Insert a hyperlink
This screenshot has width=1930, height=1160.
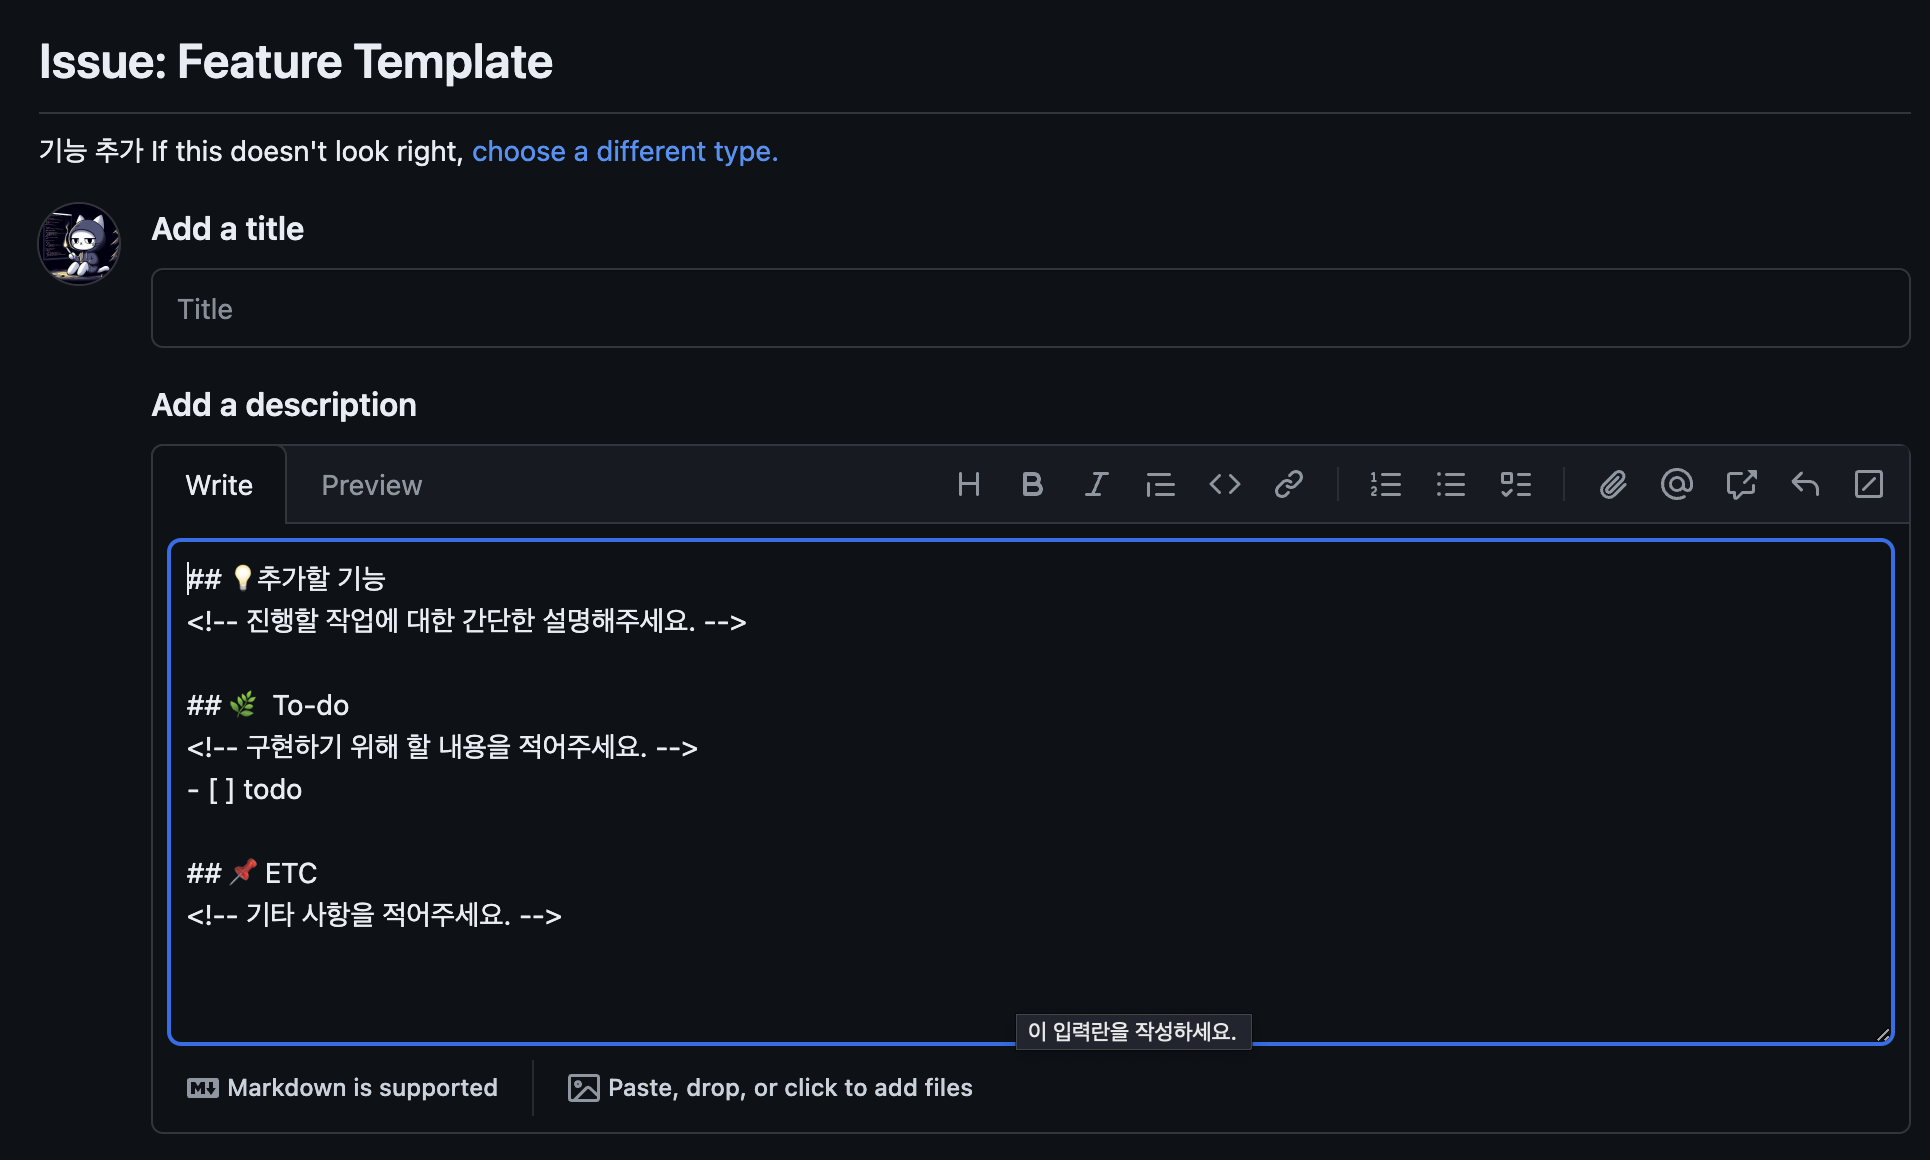click(1289, 484)
